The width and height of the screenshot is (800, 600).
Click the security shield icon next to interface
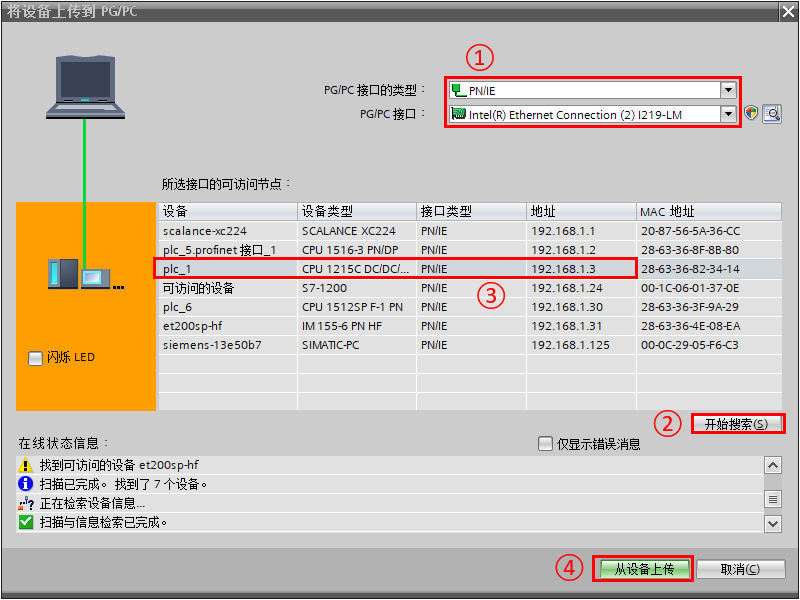click(x=751, y=113)
